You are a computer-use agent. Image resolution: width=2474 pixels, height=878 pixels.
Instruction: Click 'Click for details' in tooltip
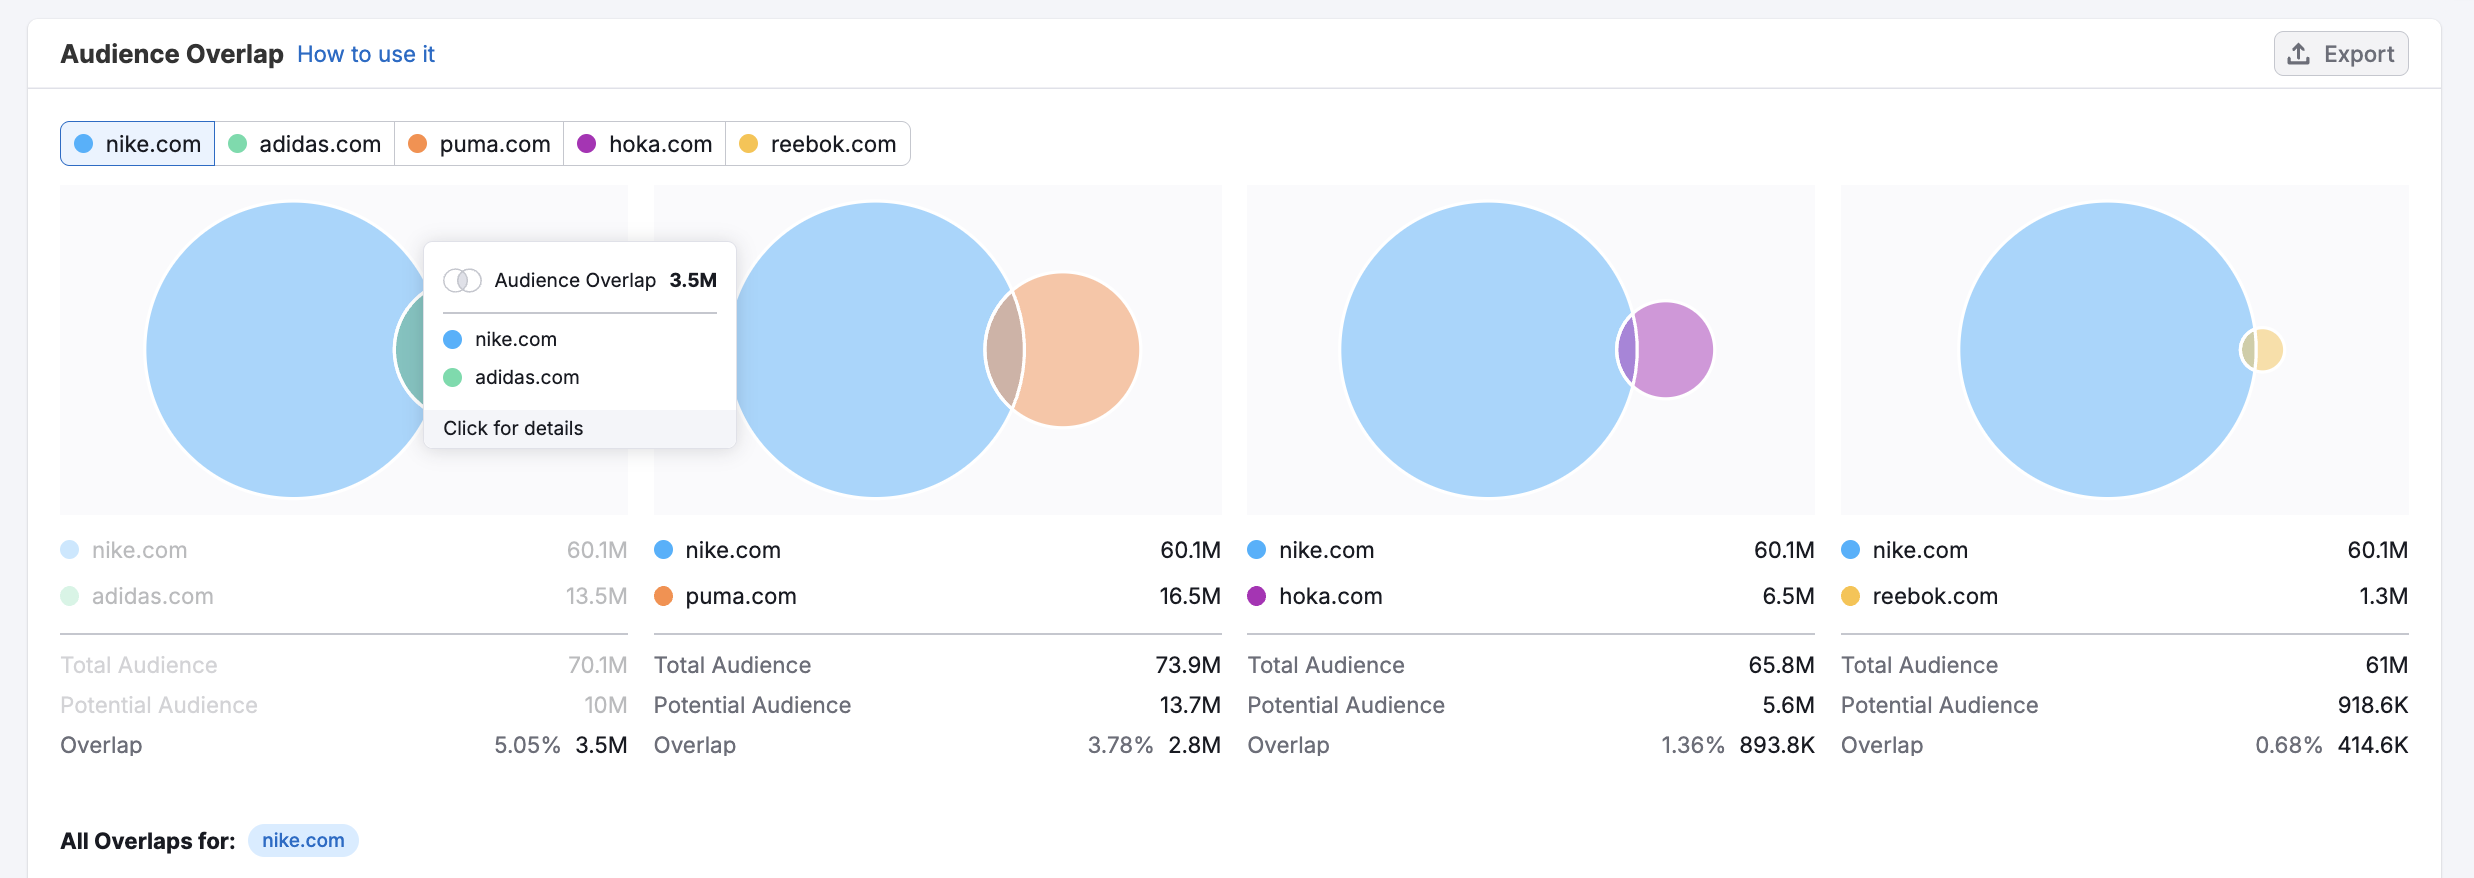pyautogui.click(x=513, y=428)
